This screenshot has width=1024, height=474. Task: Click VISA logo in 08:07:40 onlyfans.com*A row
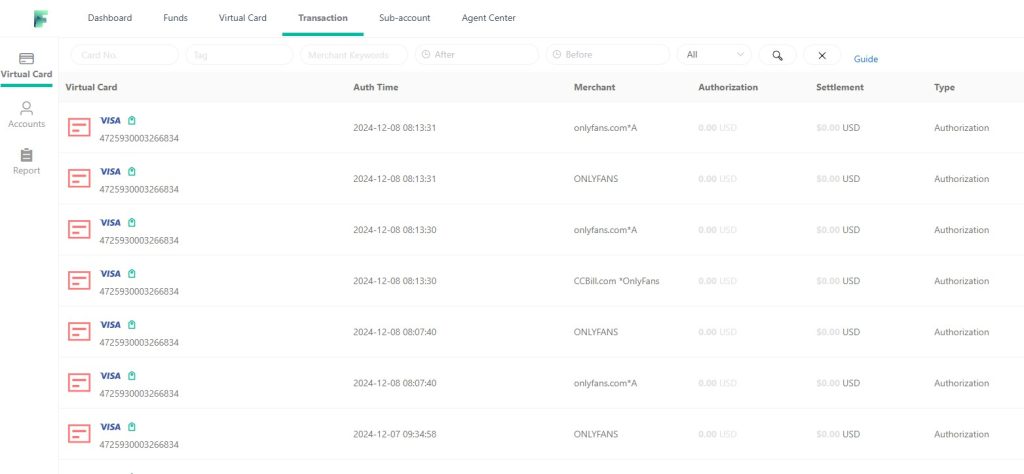coord(110,375)
